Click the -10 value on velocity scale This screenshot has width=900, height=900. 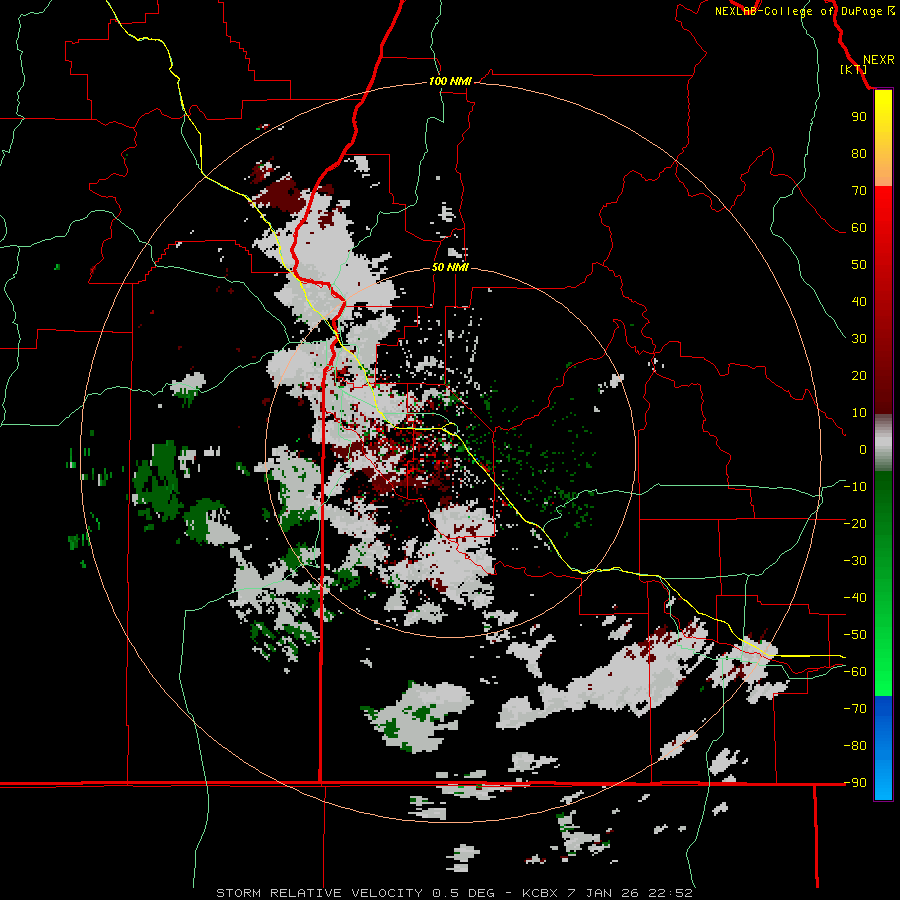coord(855,487)
